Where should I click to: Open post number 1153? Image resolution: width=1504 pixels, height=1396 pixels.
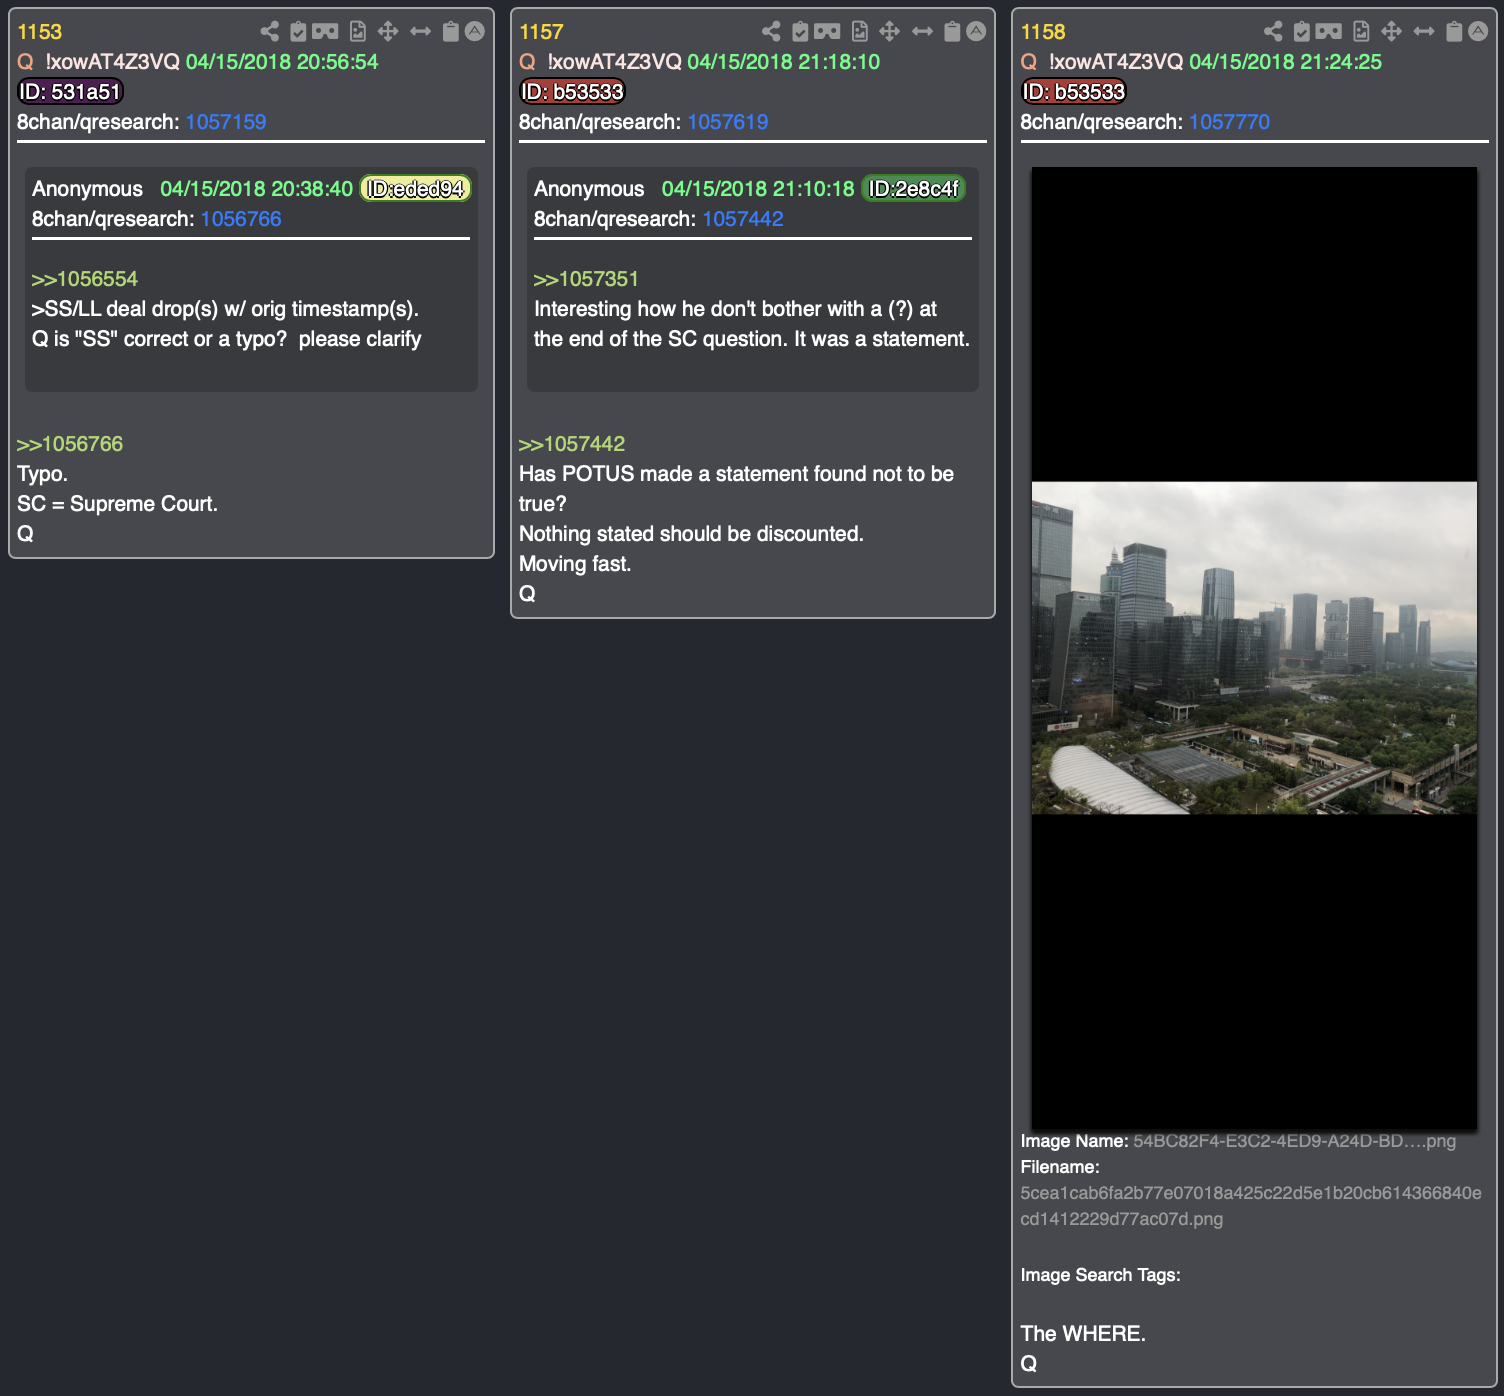click(40, 32)
